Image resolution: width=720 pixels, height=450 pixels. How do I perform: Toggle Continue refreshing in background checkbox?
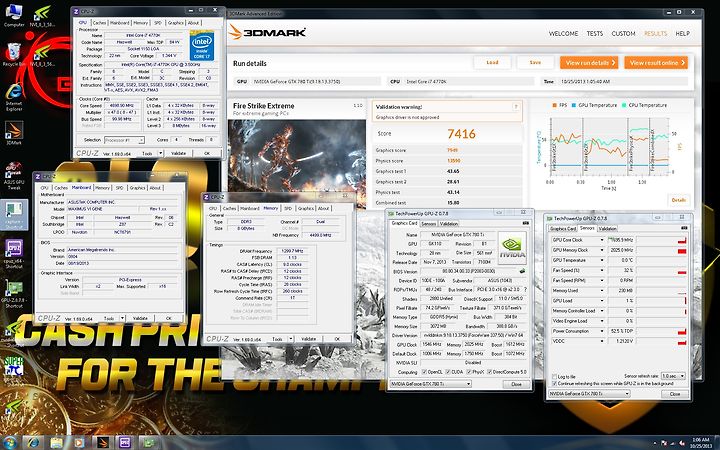(x=554, y=383)
